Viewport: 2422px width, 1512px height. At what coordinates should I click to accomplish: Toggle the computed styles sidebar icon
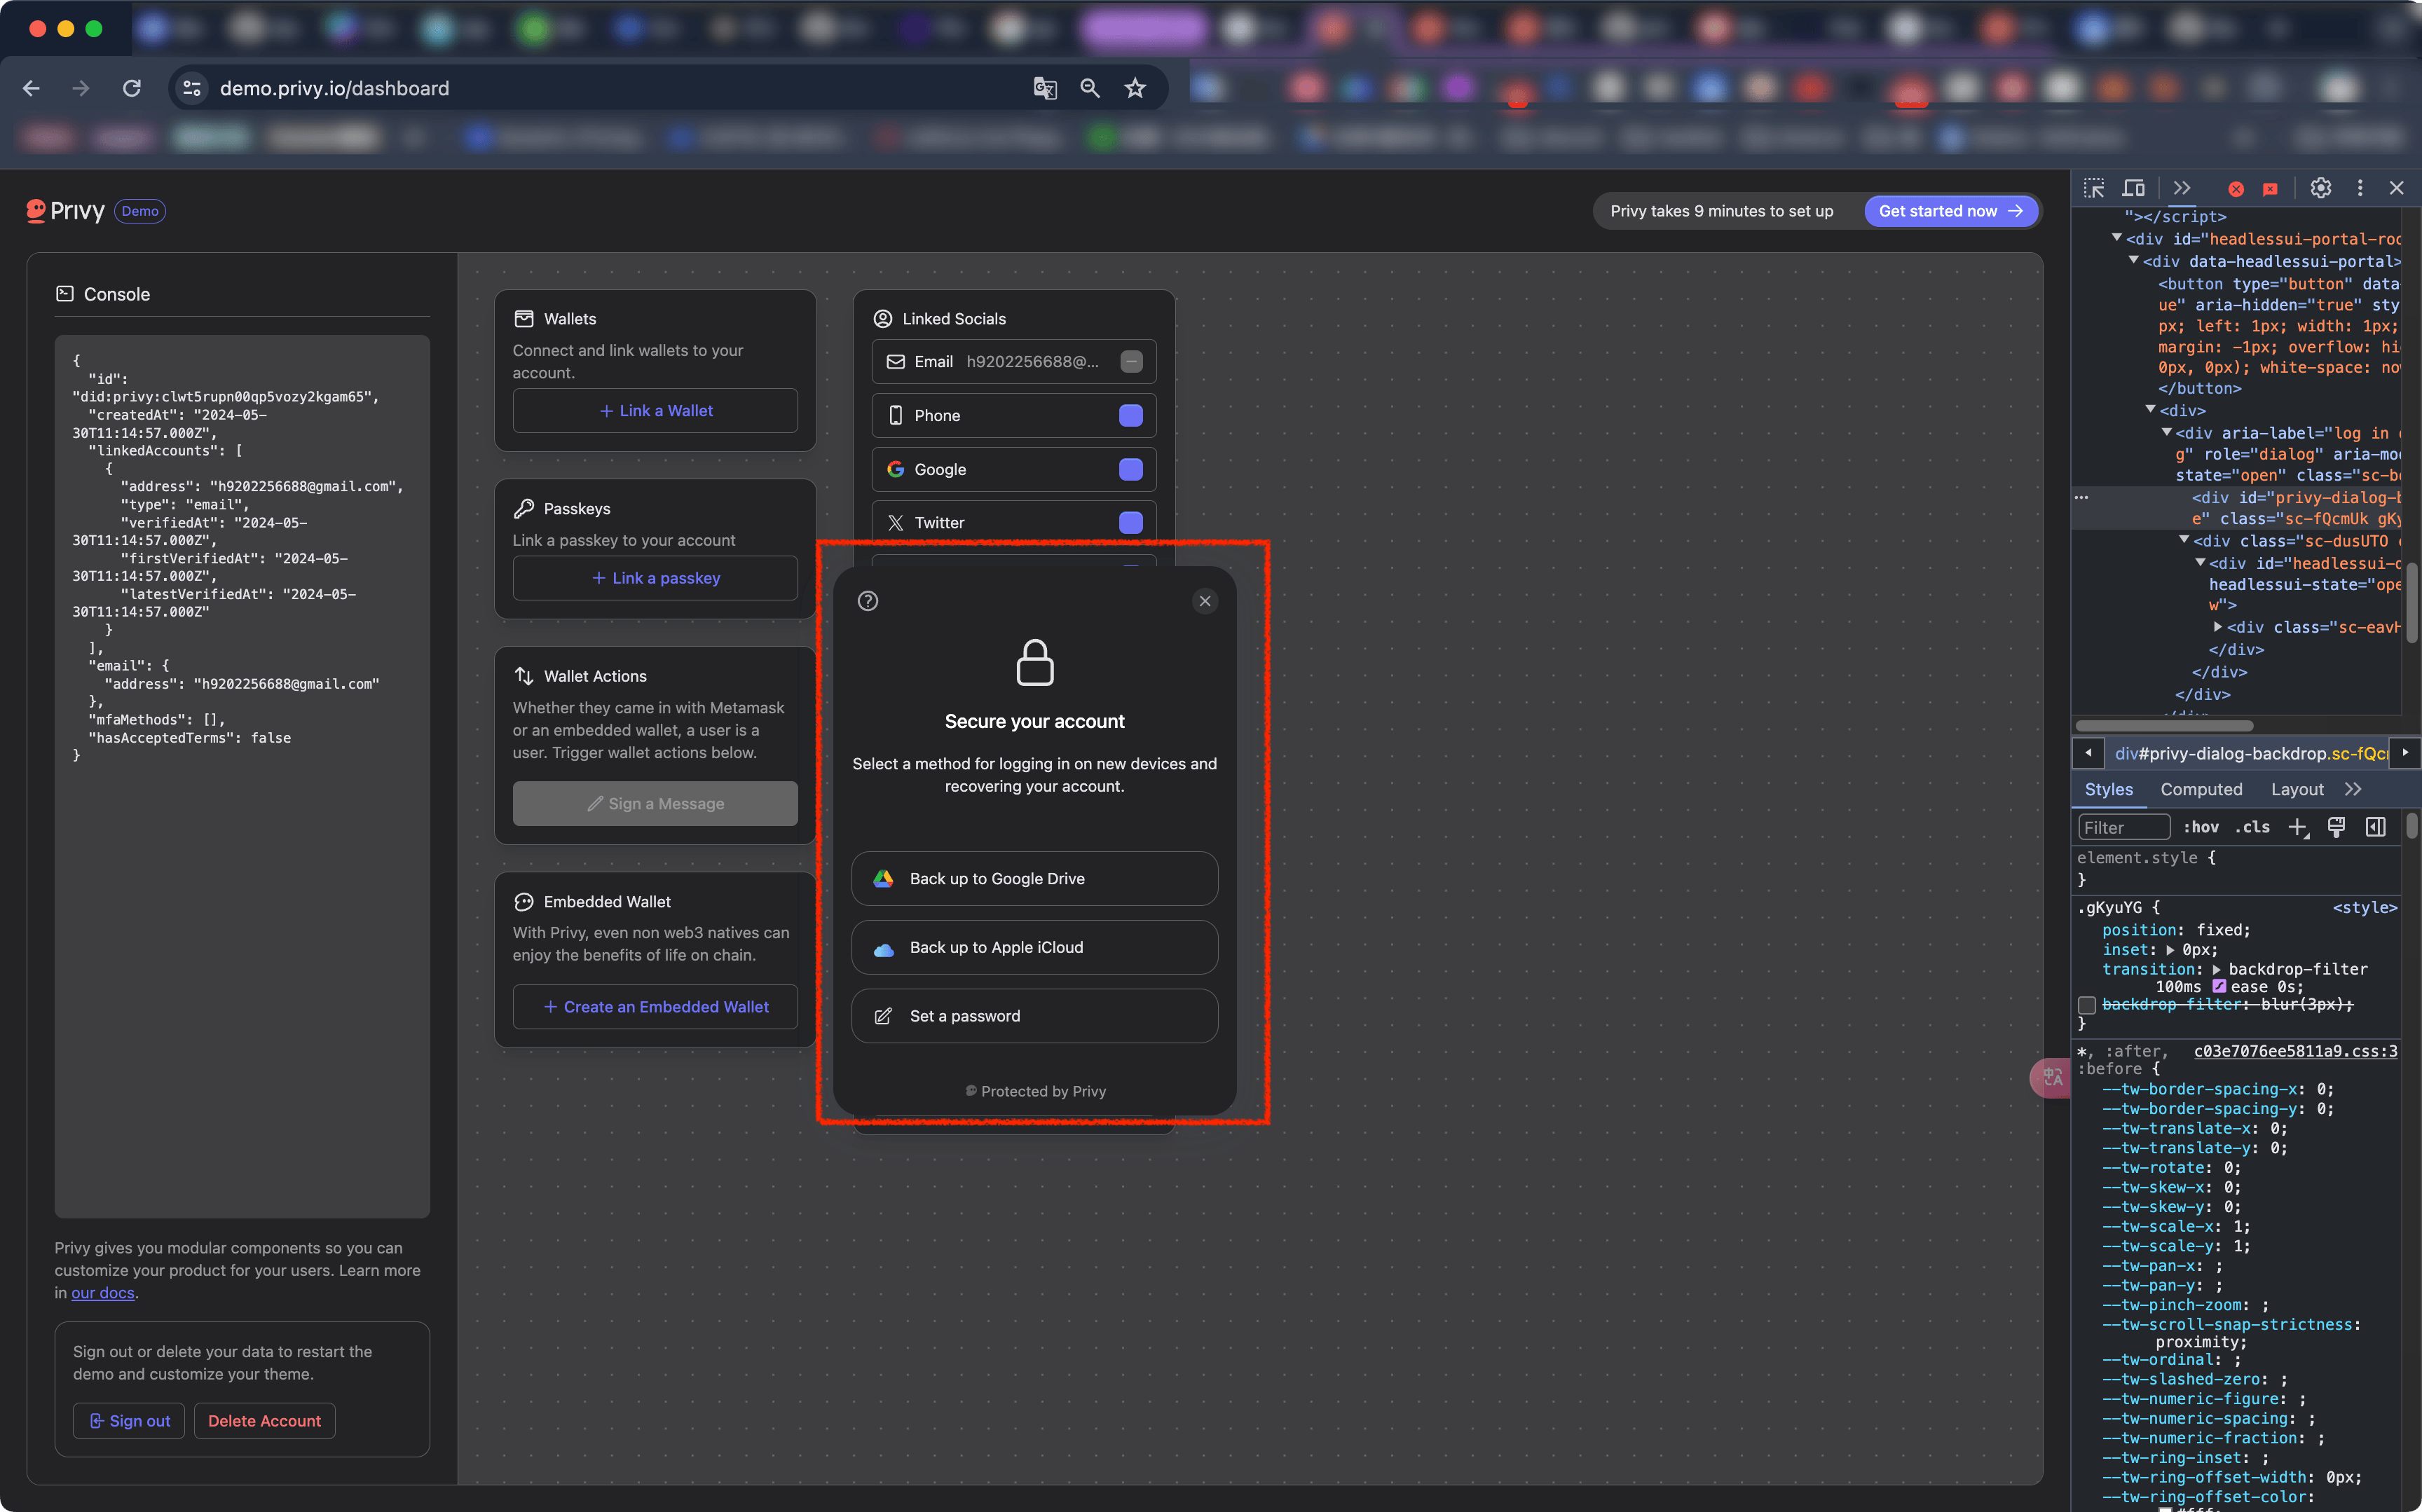tap(2375, 827)
